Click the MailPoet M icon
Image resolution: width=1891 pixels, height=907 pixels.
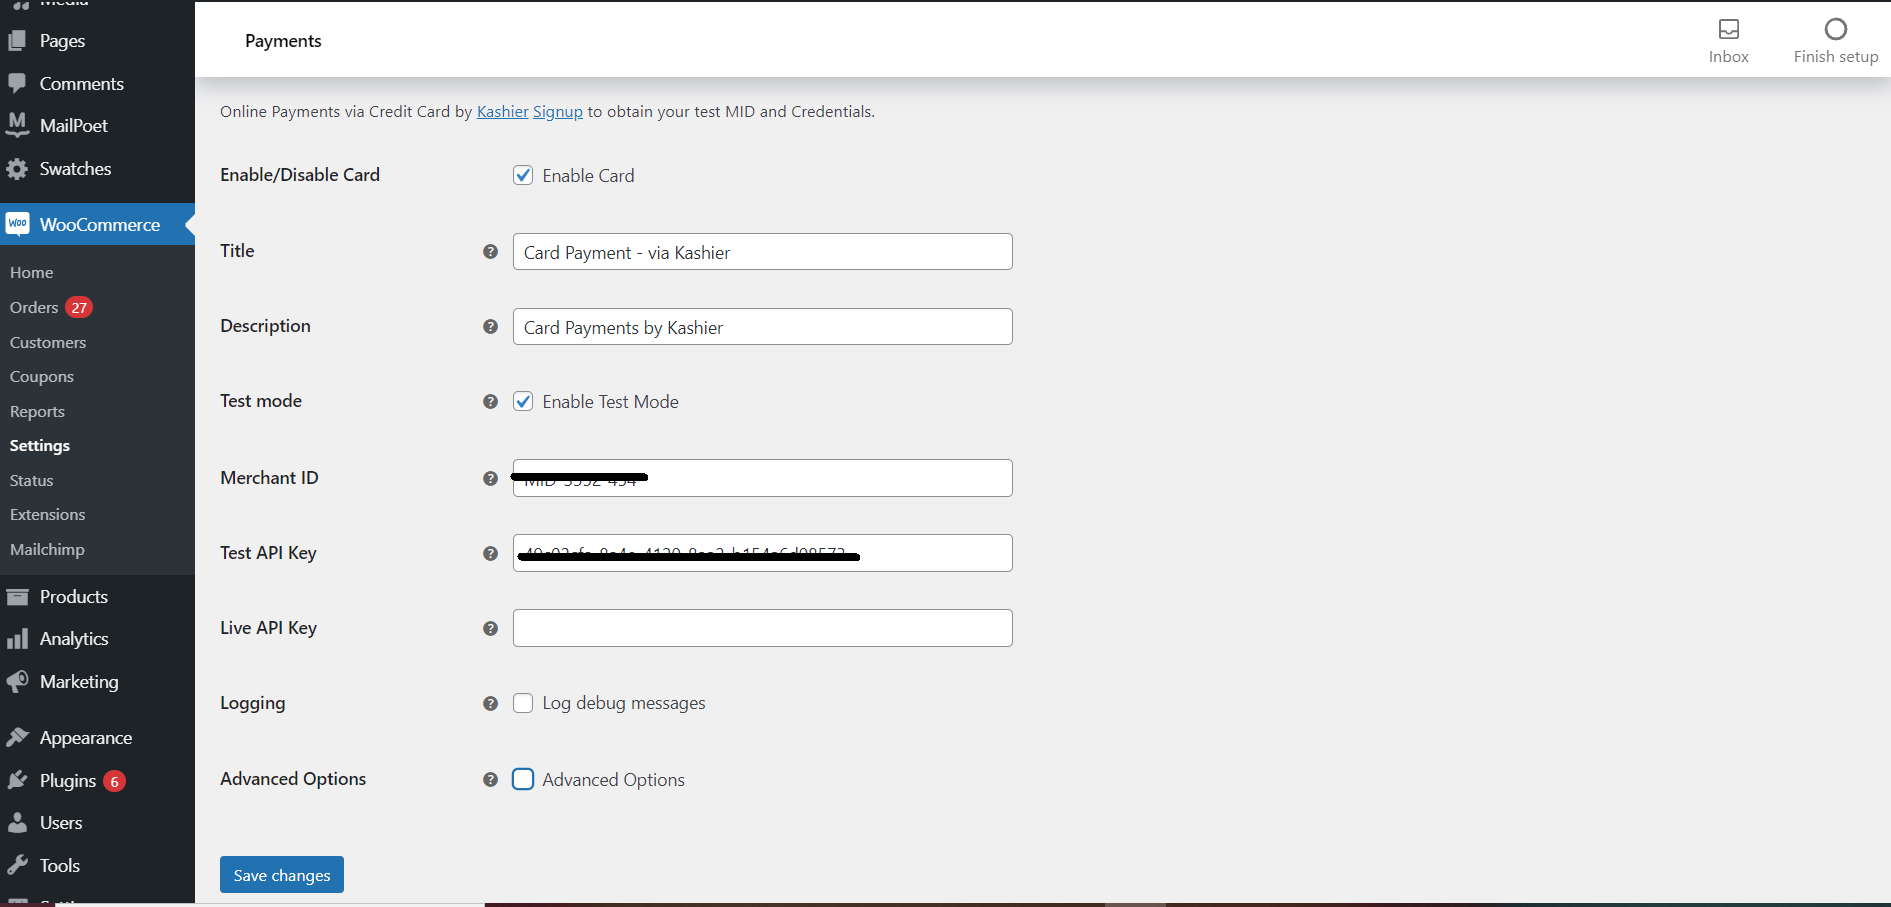pyautogui.click(x=17, y=125)
